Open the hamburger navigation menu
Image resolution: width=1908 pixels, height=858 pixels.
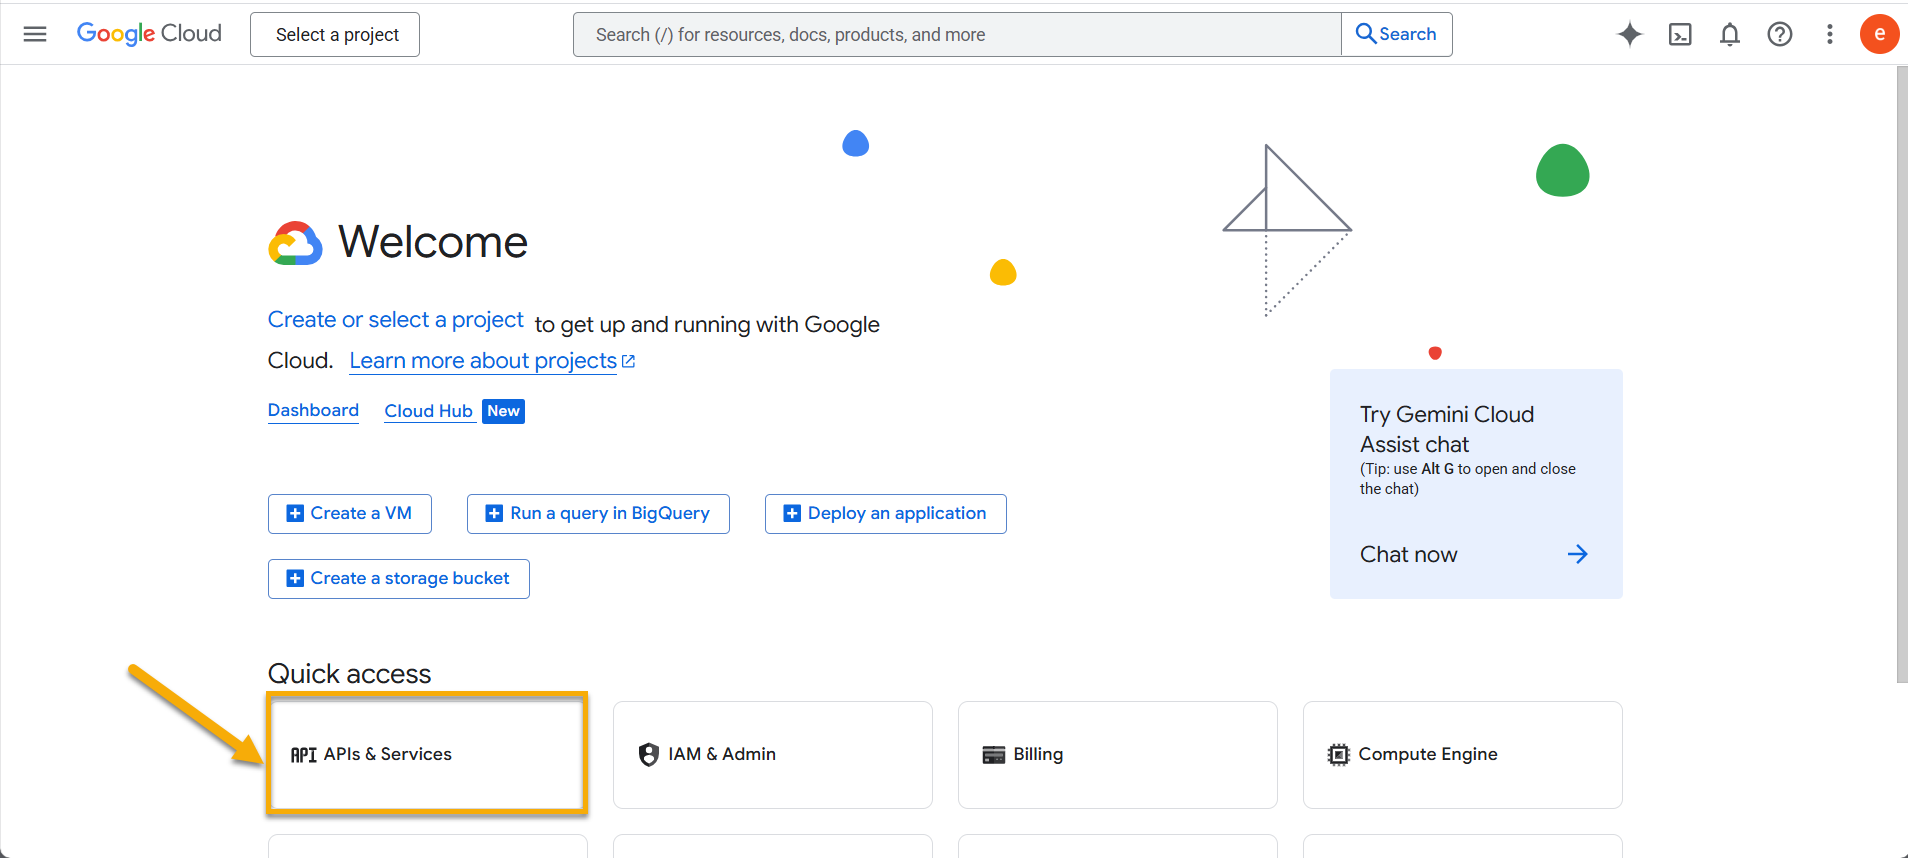(x=35, y=34)
